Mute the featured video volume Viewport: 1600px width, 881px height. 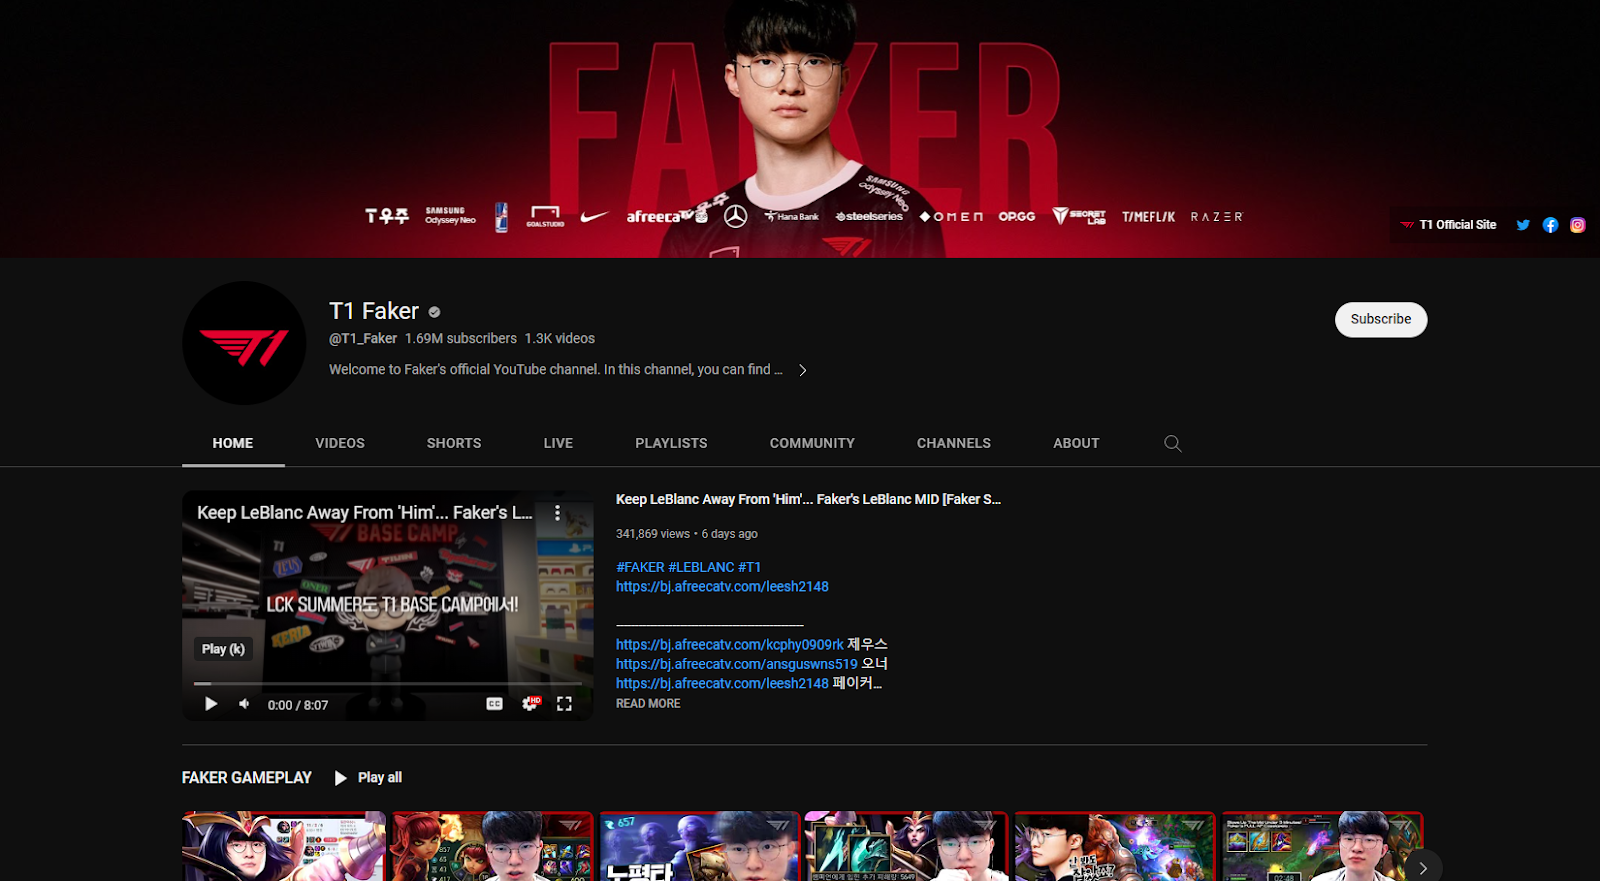pos(244,704)
